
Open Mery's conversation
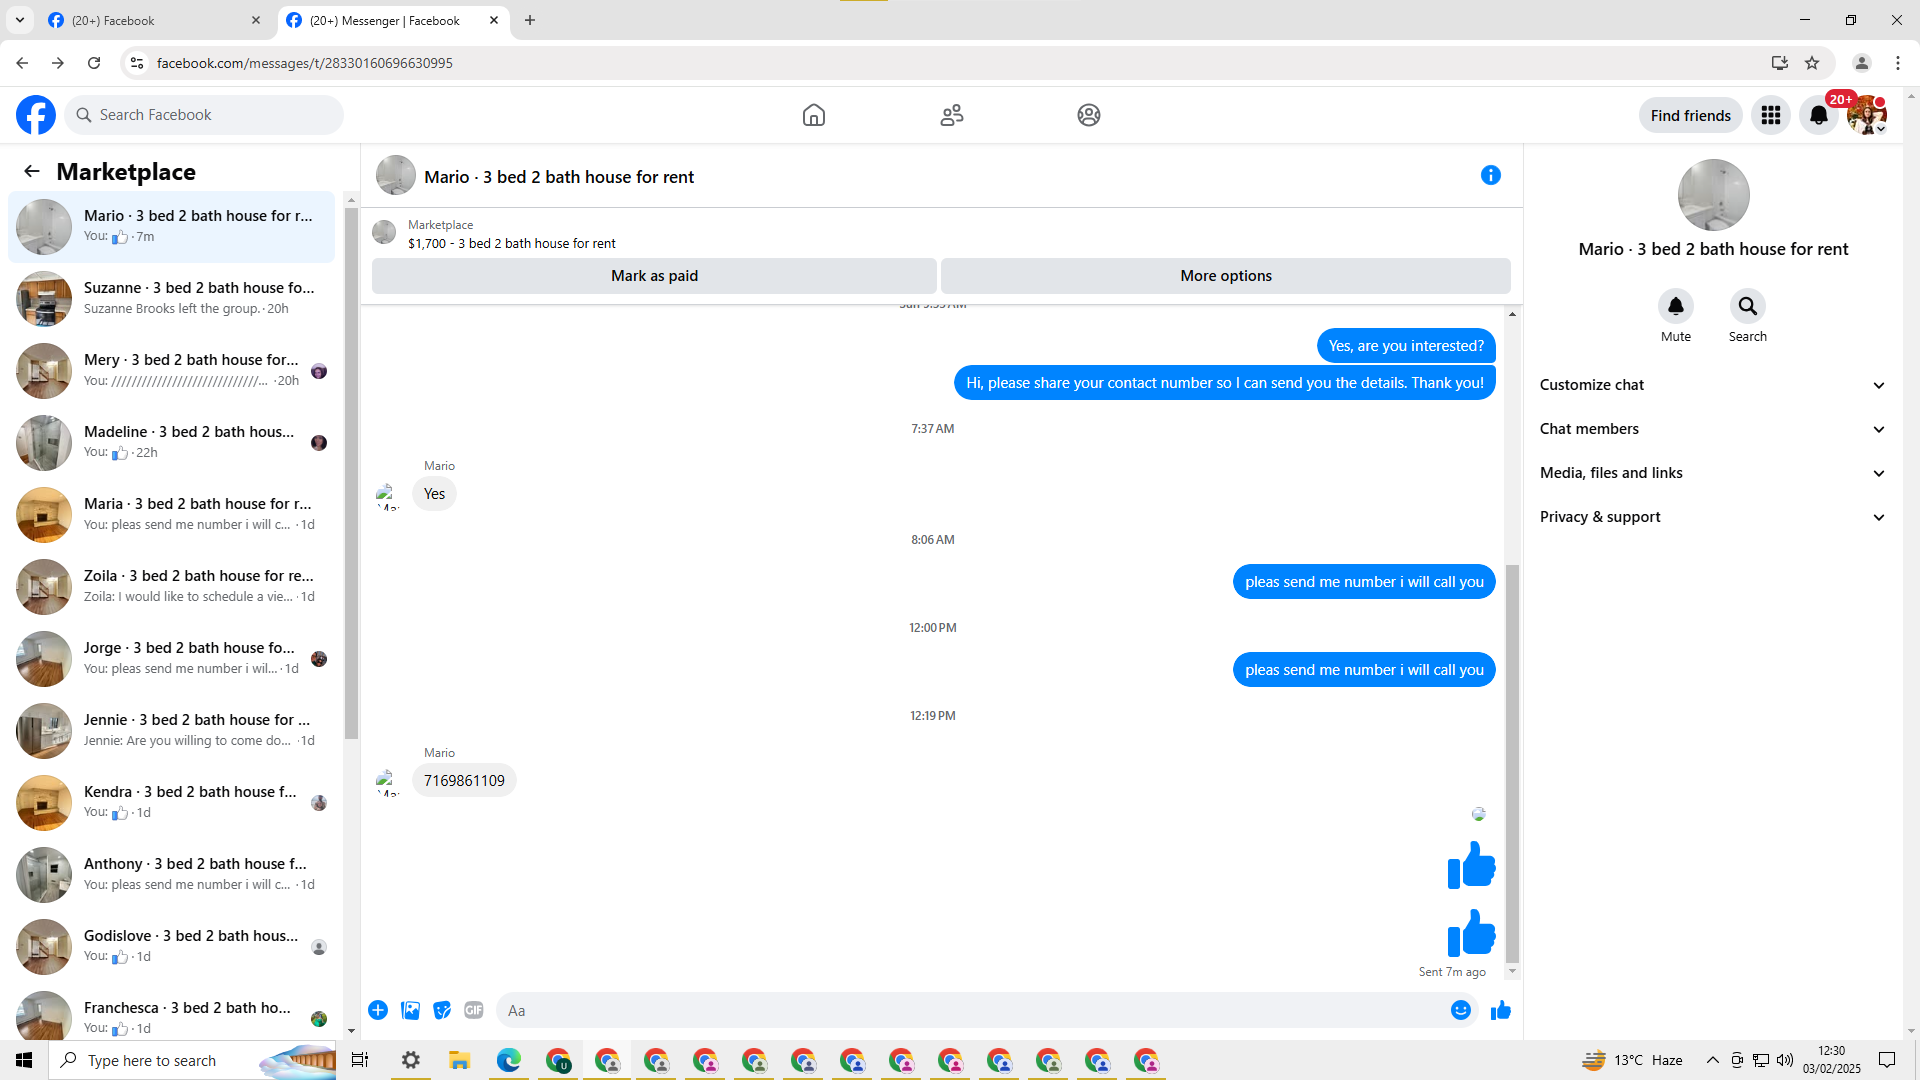coord(172,370)
